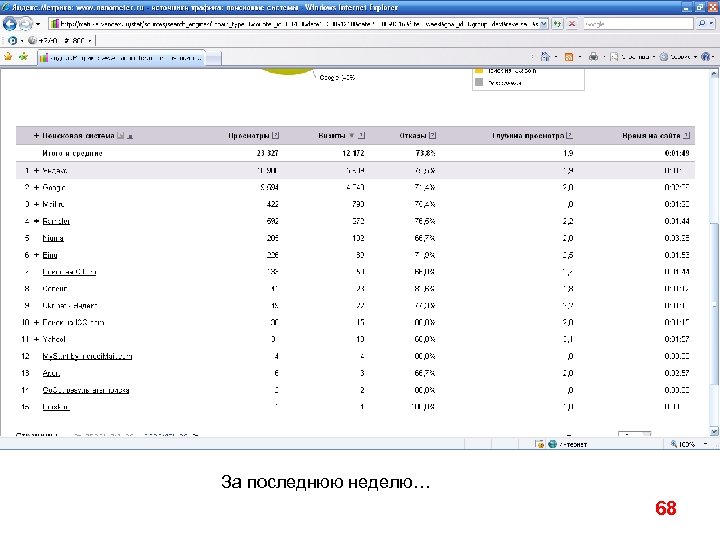The width and height of the screenshot is (720, 540).
Task: Click the Home icon in command bar
Action: pos(545,57)
